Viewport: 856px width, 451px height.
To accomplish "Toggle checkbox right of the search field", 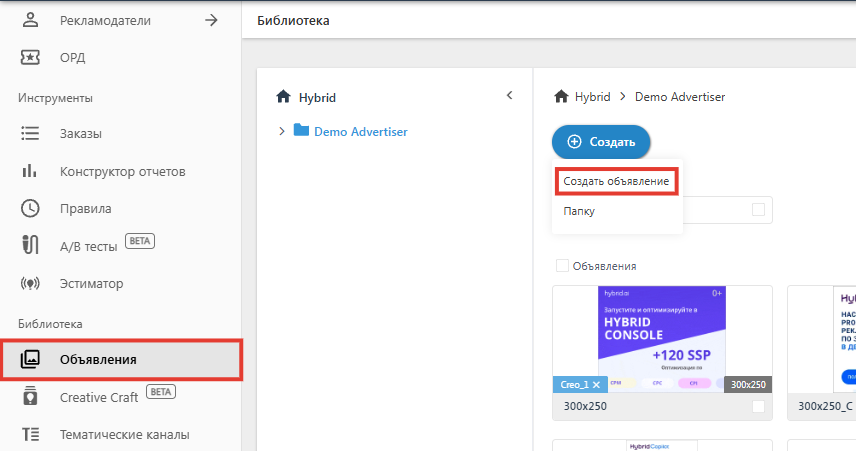I will coord(758,210).
